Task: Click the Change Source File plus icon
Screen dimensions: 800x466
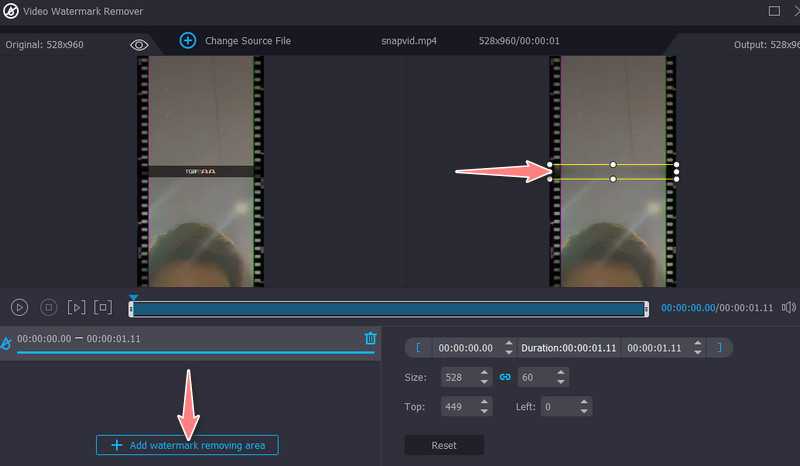Action: tap(187, 41)
